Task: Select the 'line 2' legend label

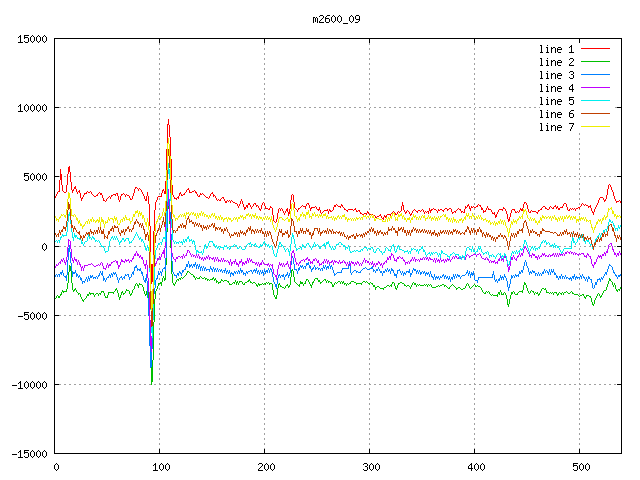Action: 556,62
